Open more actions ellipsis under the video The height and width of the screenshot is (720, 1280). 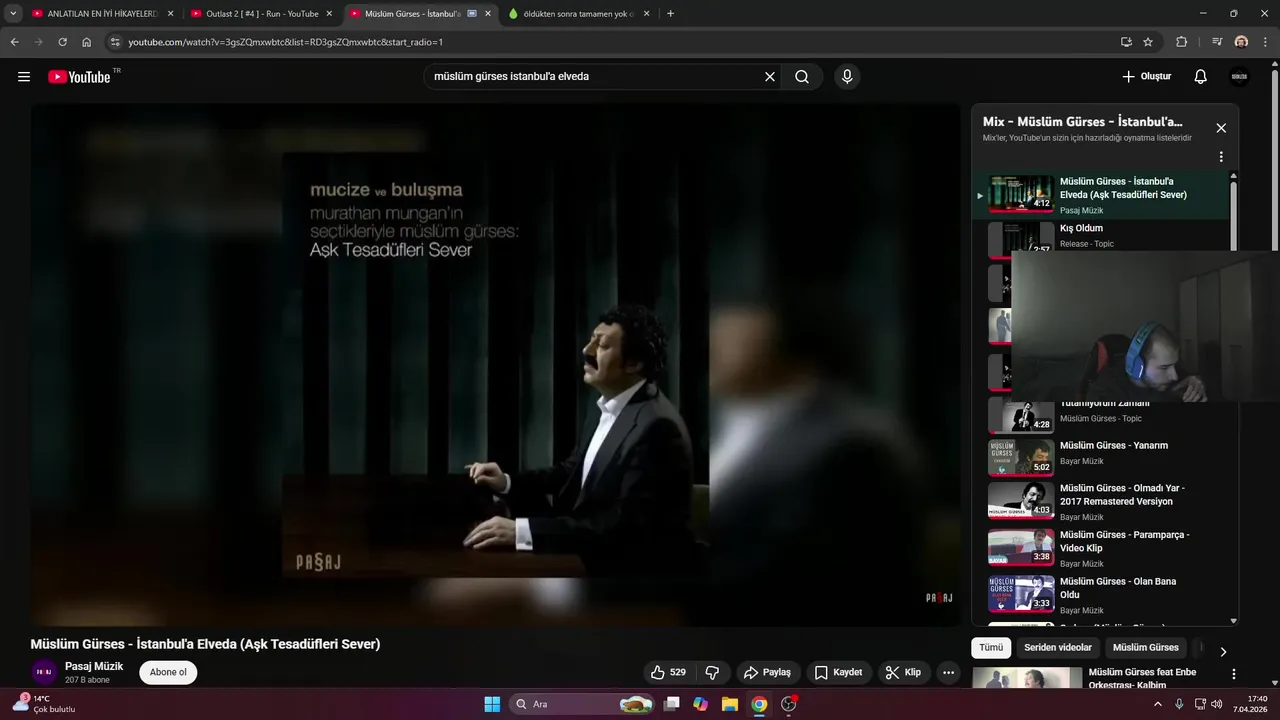[949, 672]
